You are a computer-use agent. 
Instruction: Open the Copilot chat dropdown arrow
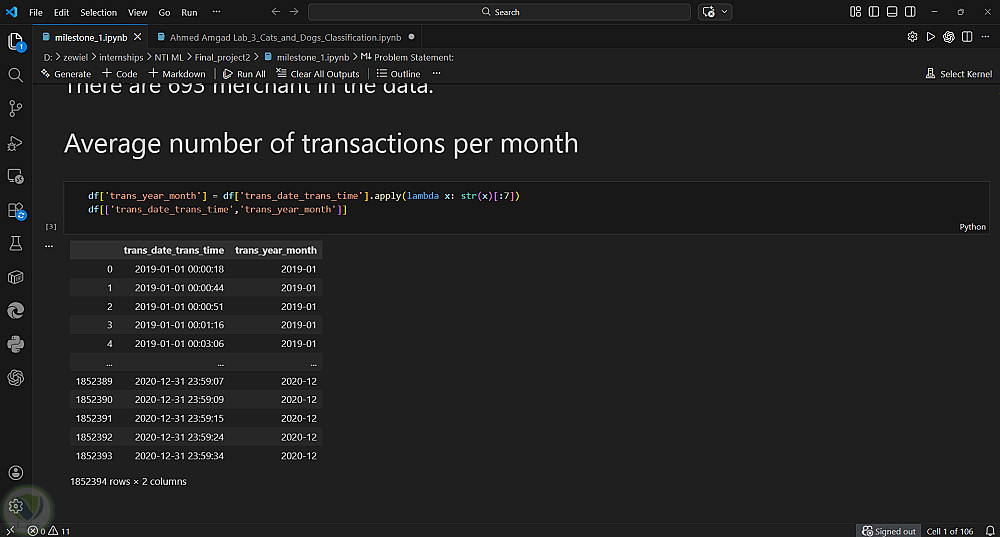[725, 12]
